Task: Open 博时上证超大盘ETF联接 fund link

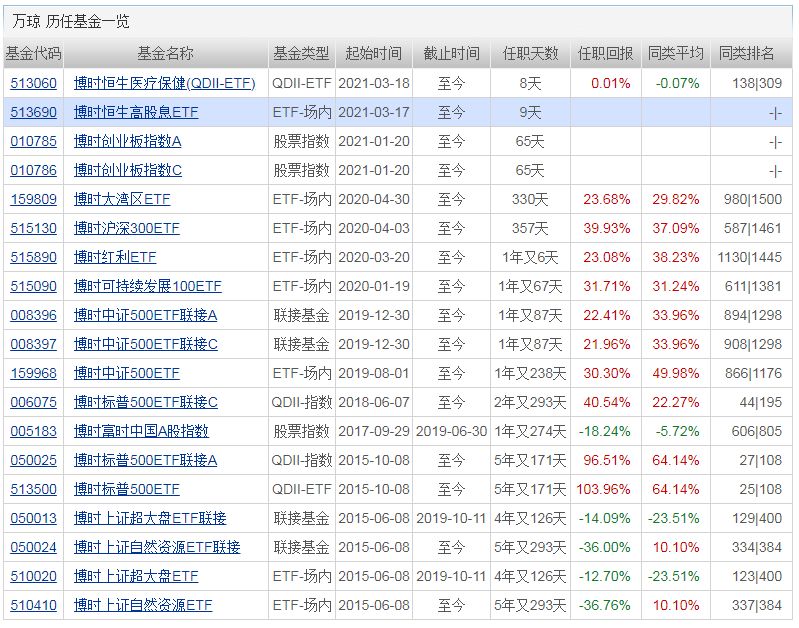Action: pyautogui.click(x=150, y=519)
